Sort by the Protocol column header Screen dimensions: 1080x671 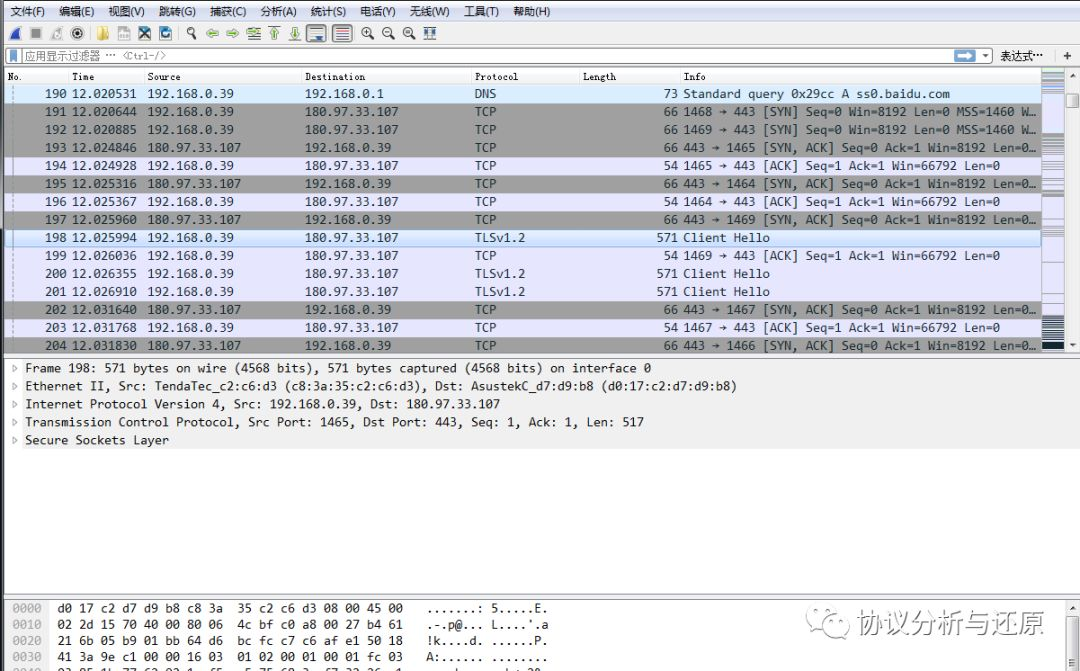click(x=526, y=76)
